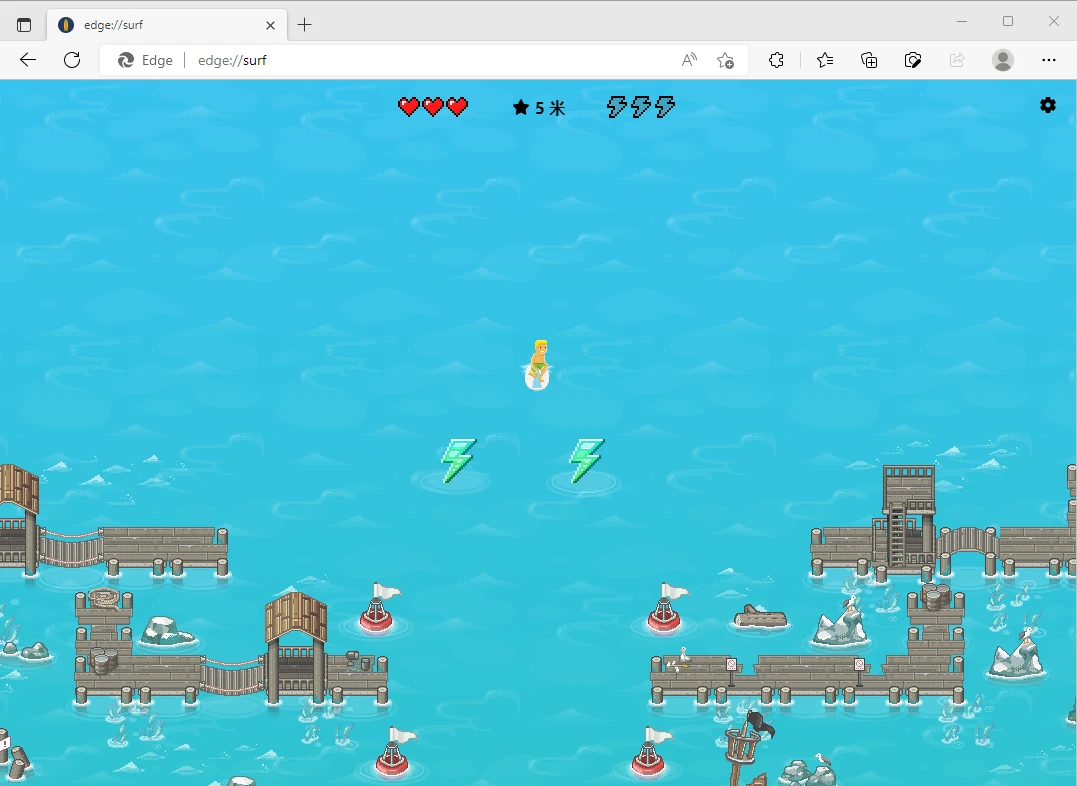1077x786 pixels.
Task: Maximize the Edge window
Action: click(x=1008, y=21)
